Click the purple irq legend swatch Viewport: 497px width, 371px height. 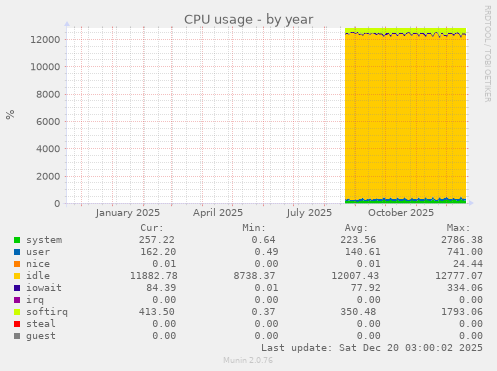click(17, 300)
